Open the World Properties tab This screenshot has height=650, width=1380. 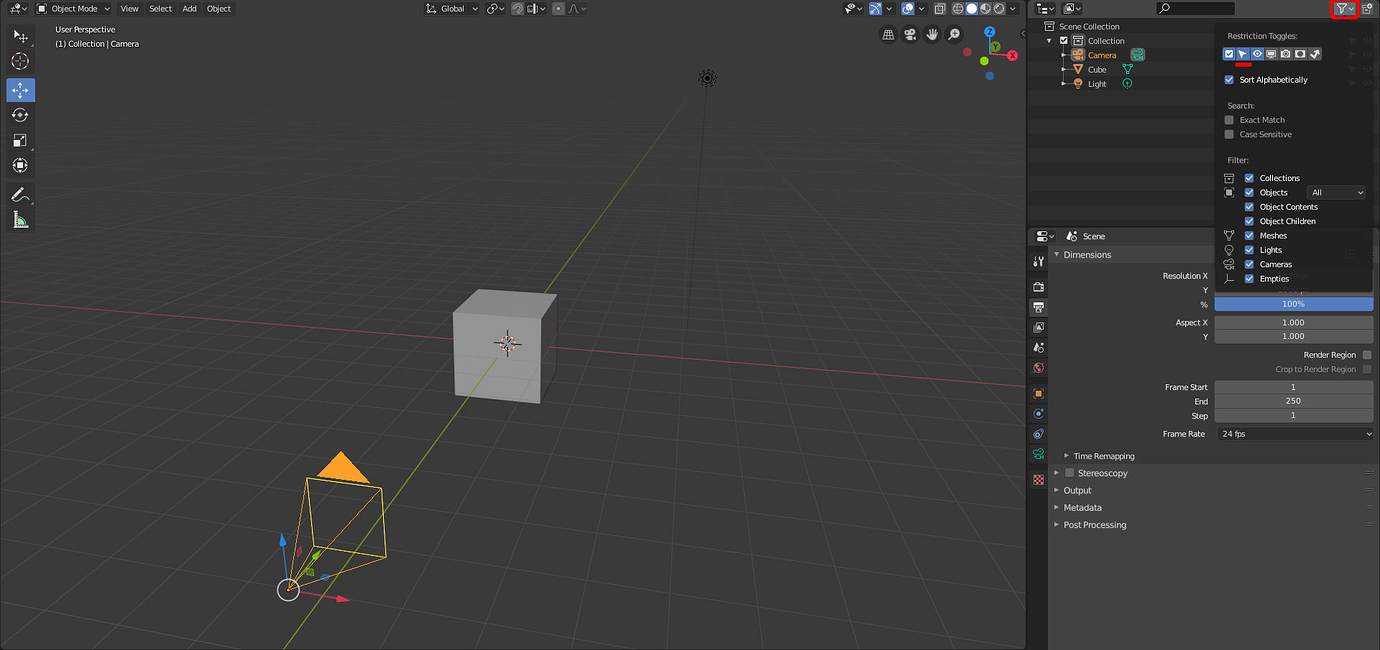(x=1038, y=368)
